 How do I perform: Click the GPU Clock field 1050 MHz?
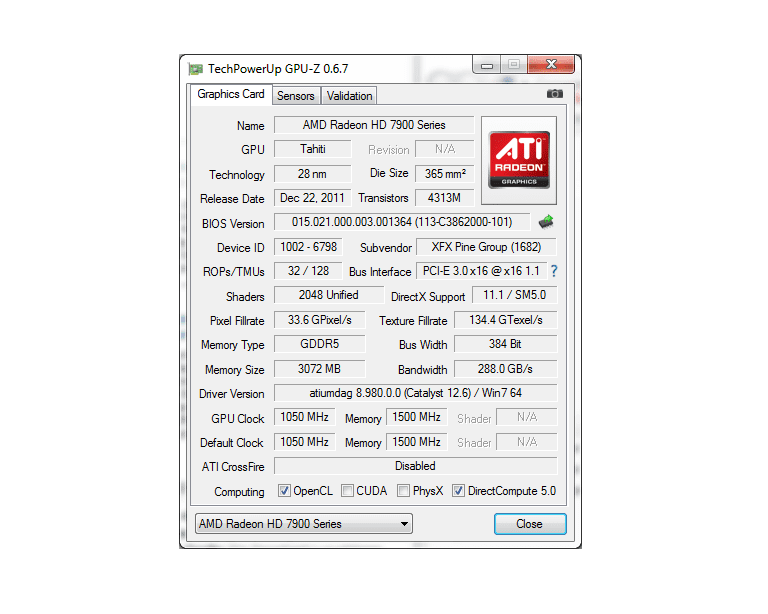click(305, 417)
